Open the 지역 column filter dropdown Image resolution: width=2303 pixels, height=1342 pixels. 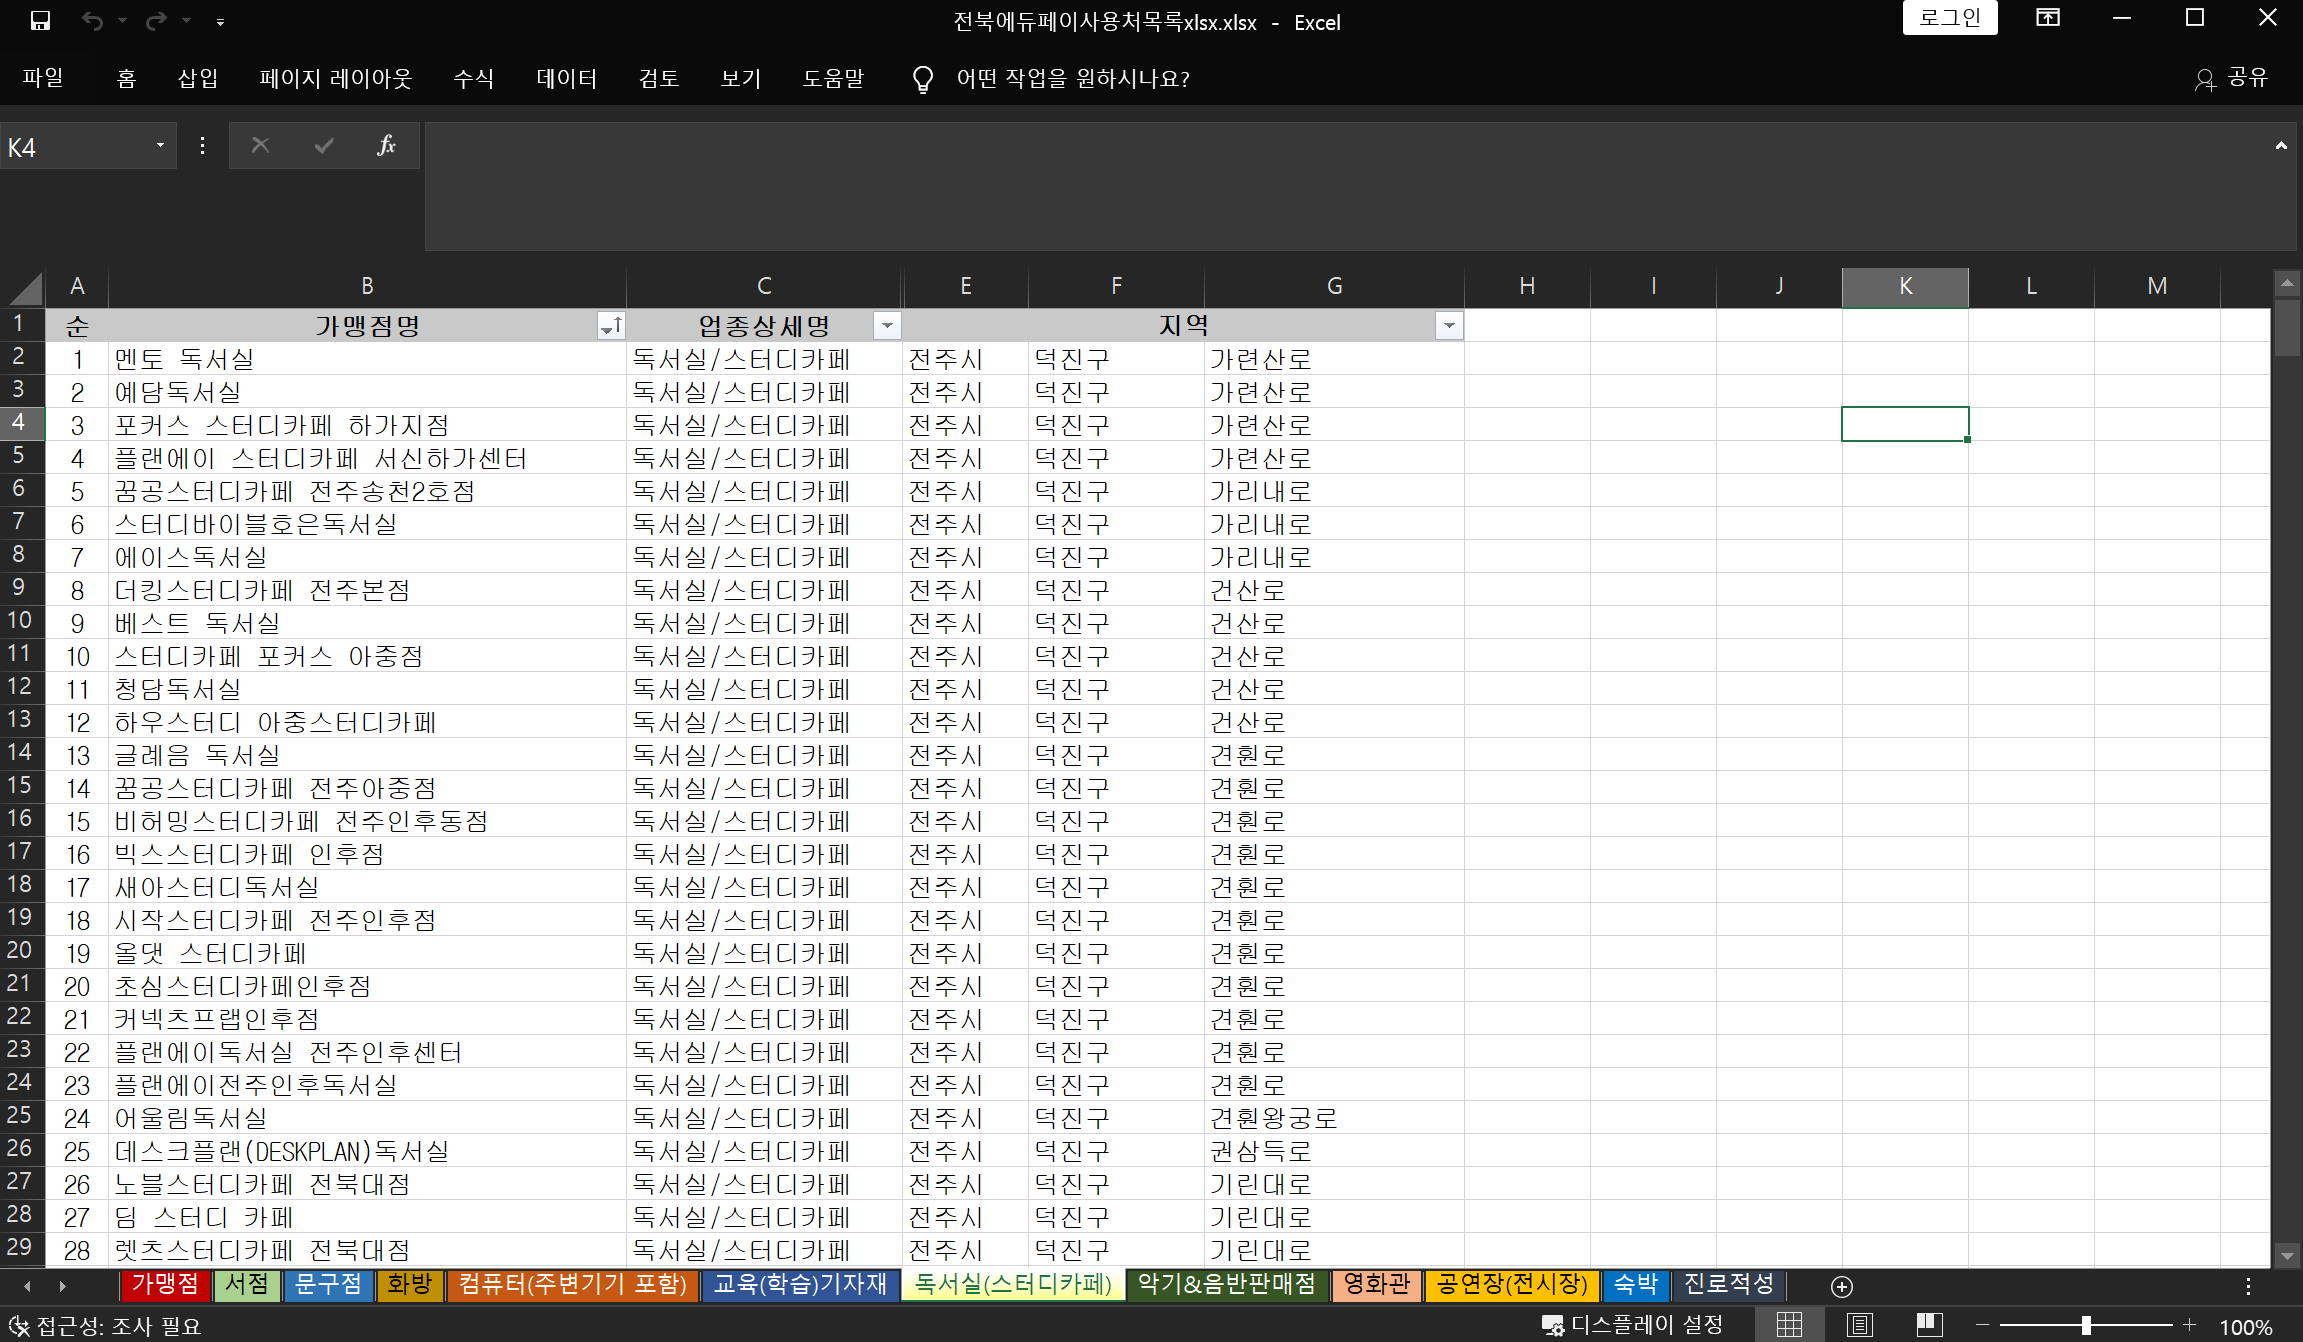click(1449, 326)
